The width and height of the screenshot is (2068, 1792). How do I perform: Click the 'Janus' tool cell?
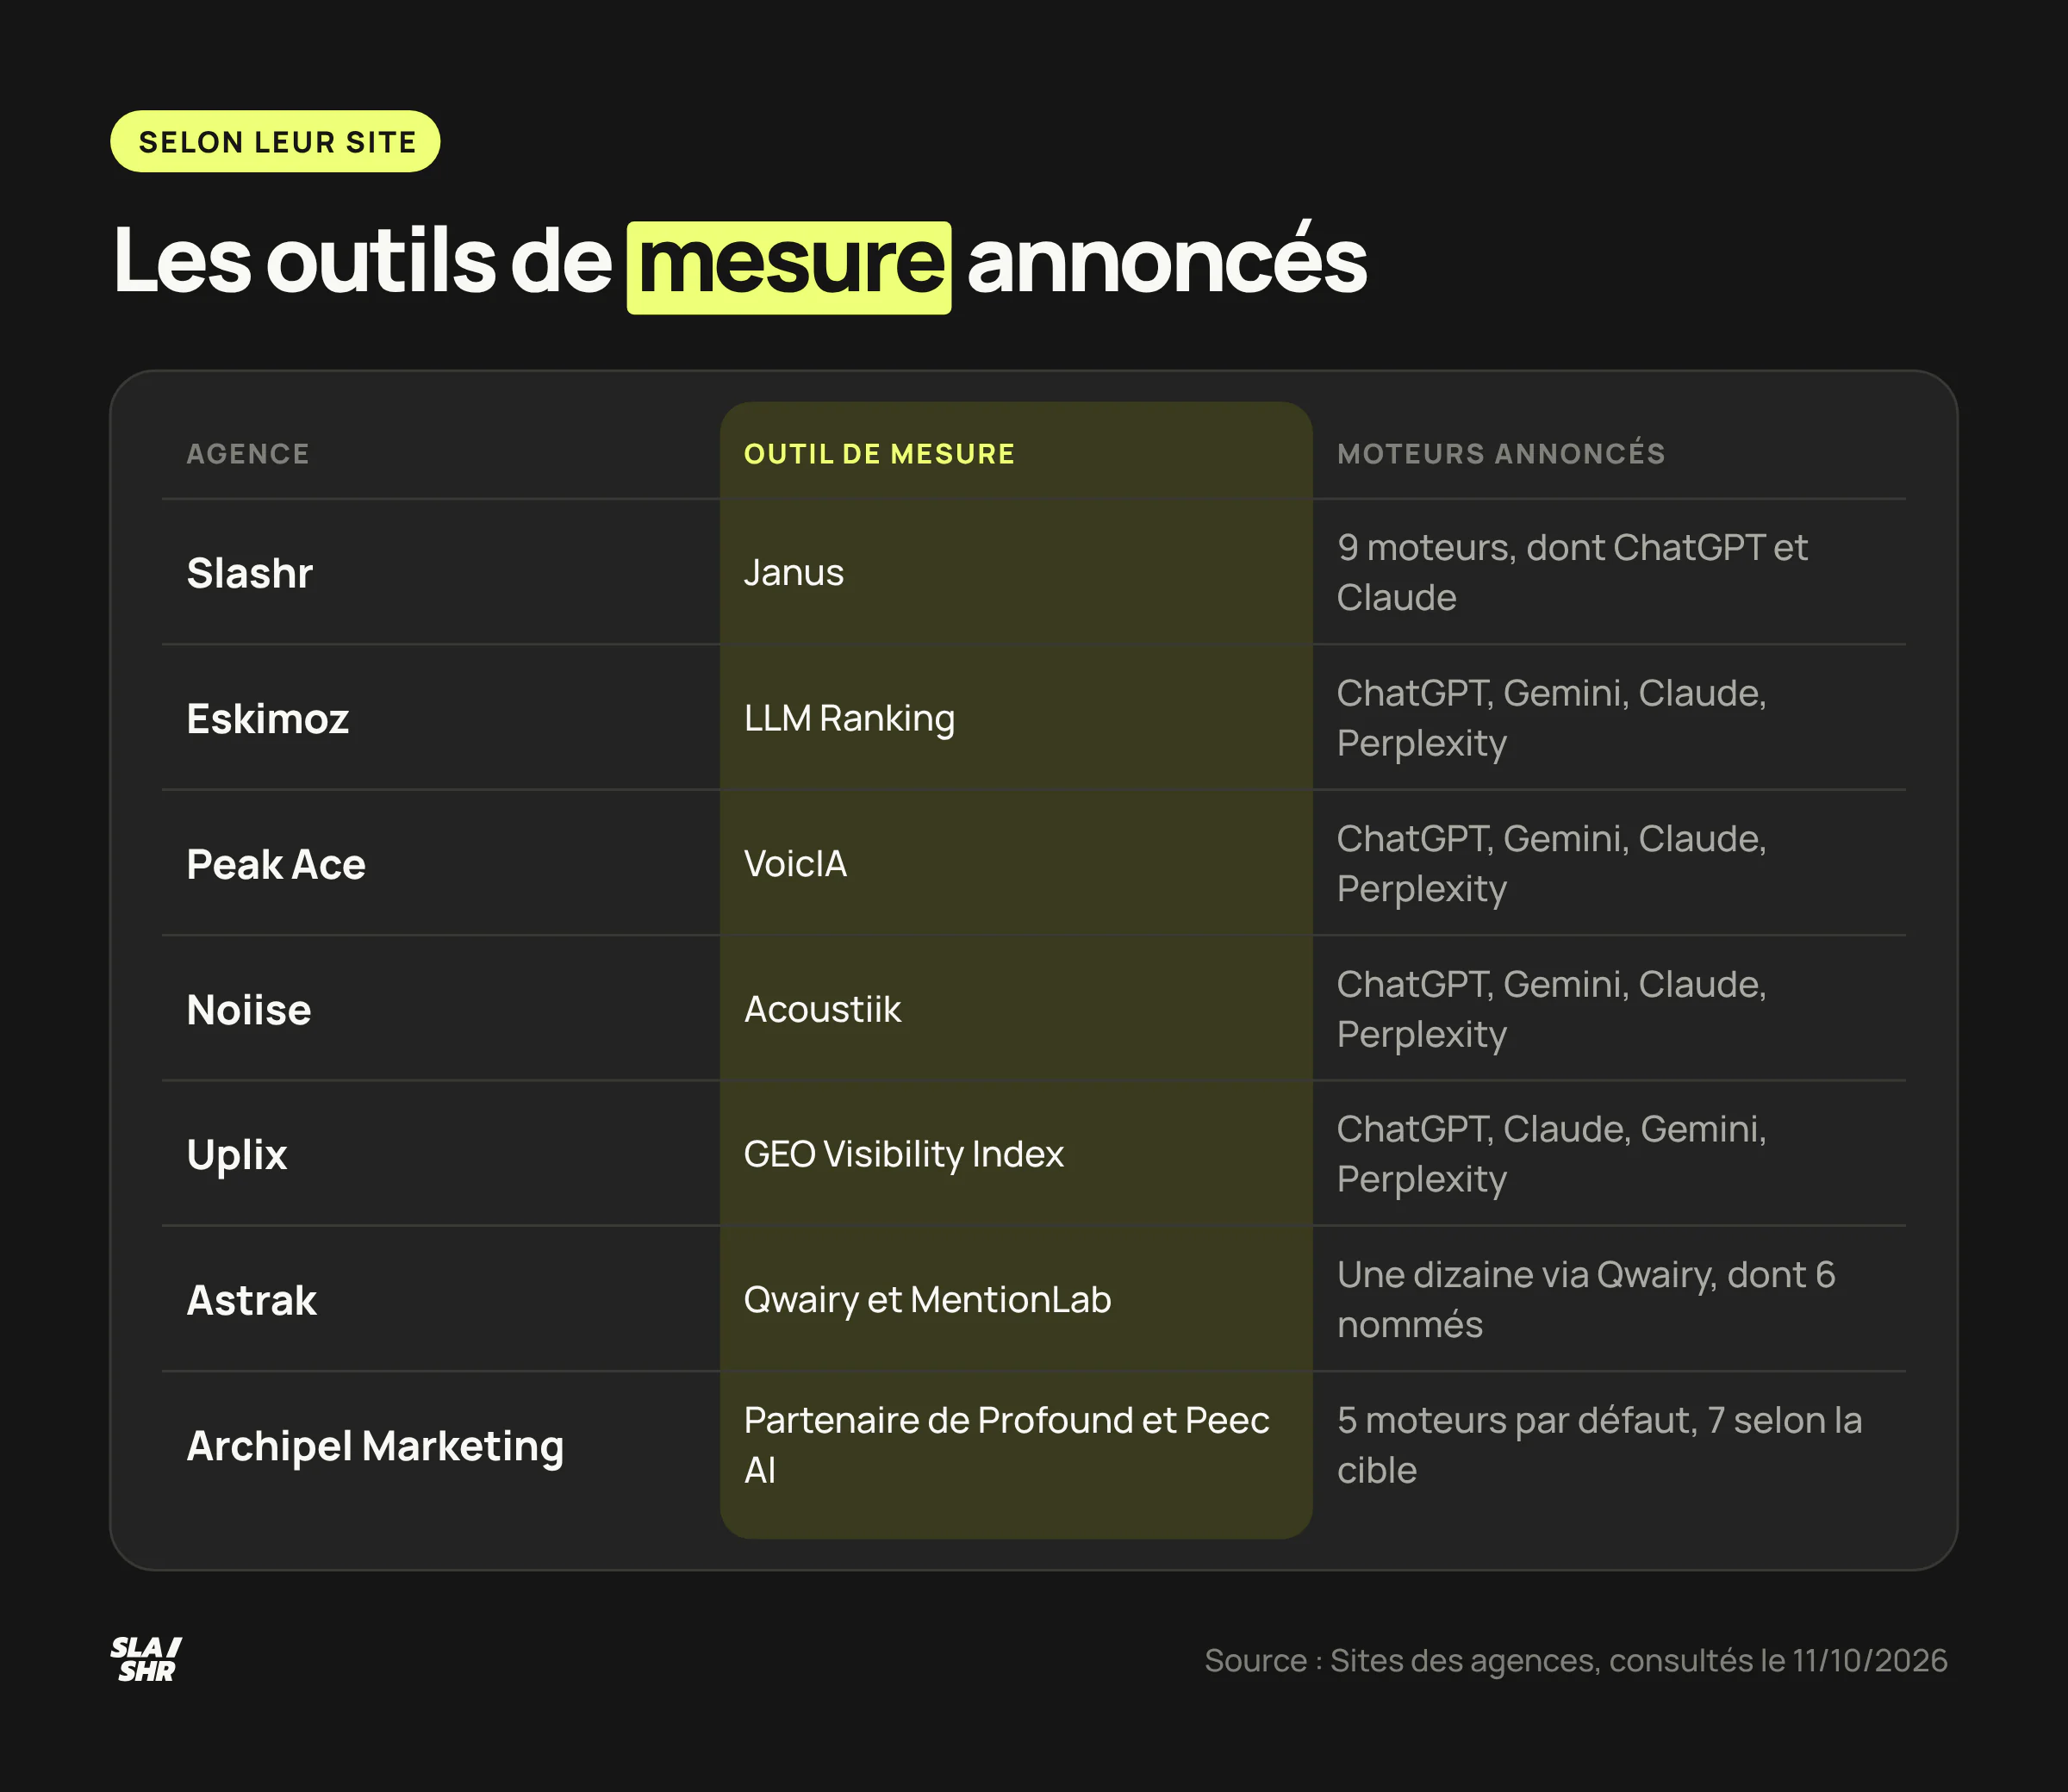[x=794, y=573]
